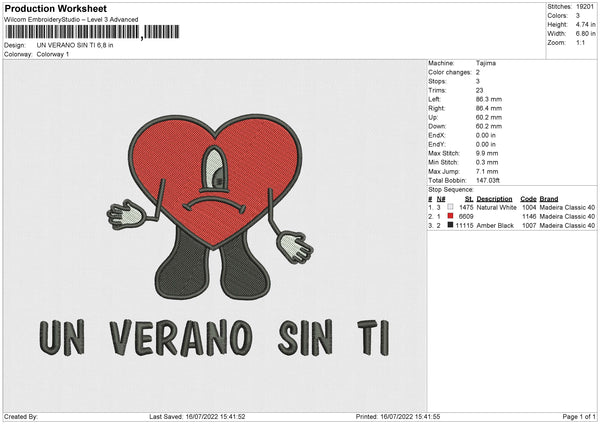The image size is (600, 424).
Task: Click the 'Production Worksheet' title
Action: 56,8
